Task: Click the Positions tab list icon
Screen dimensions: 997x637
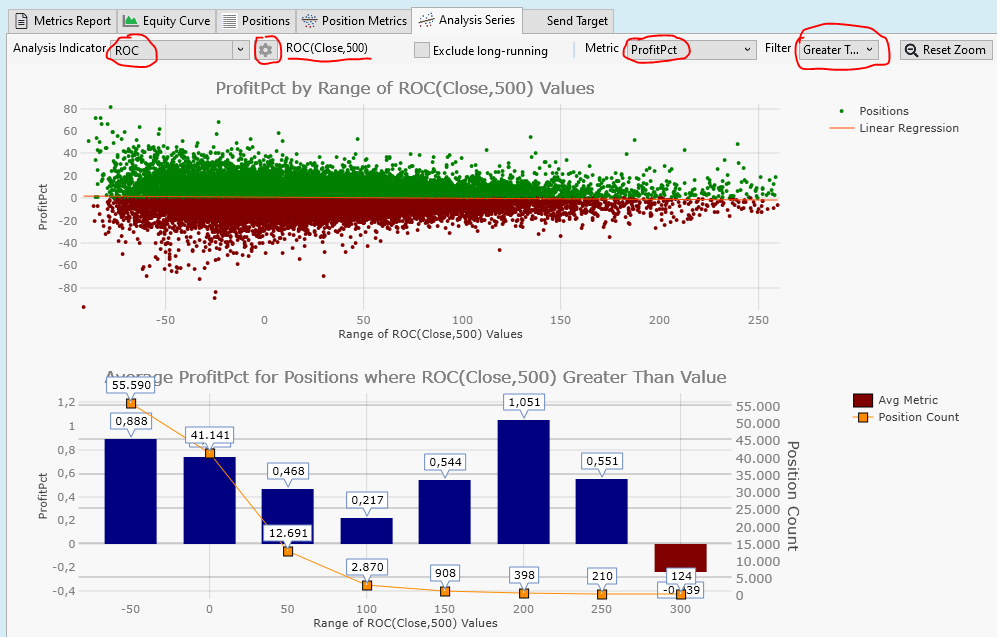Action: pyautogui.click(x=229, y=20)
